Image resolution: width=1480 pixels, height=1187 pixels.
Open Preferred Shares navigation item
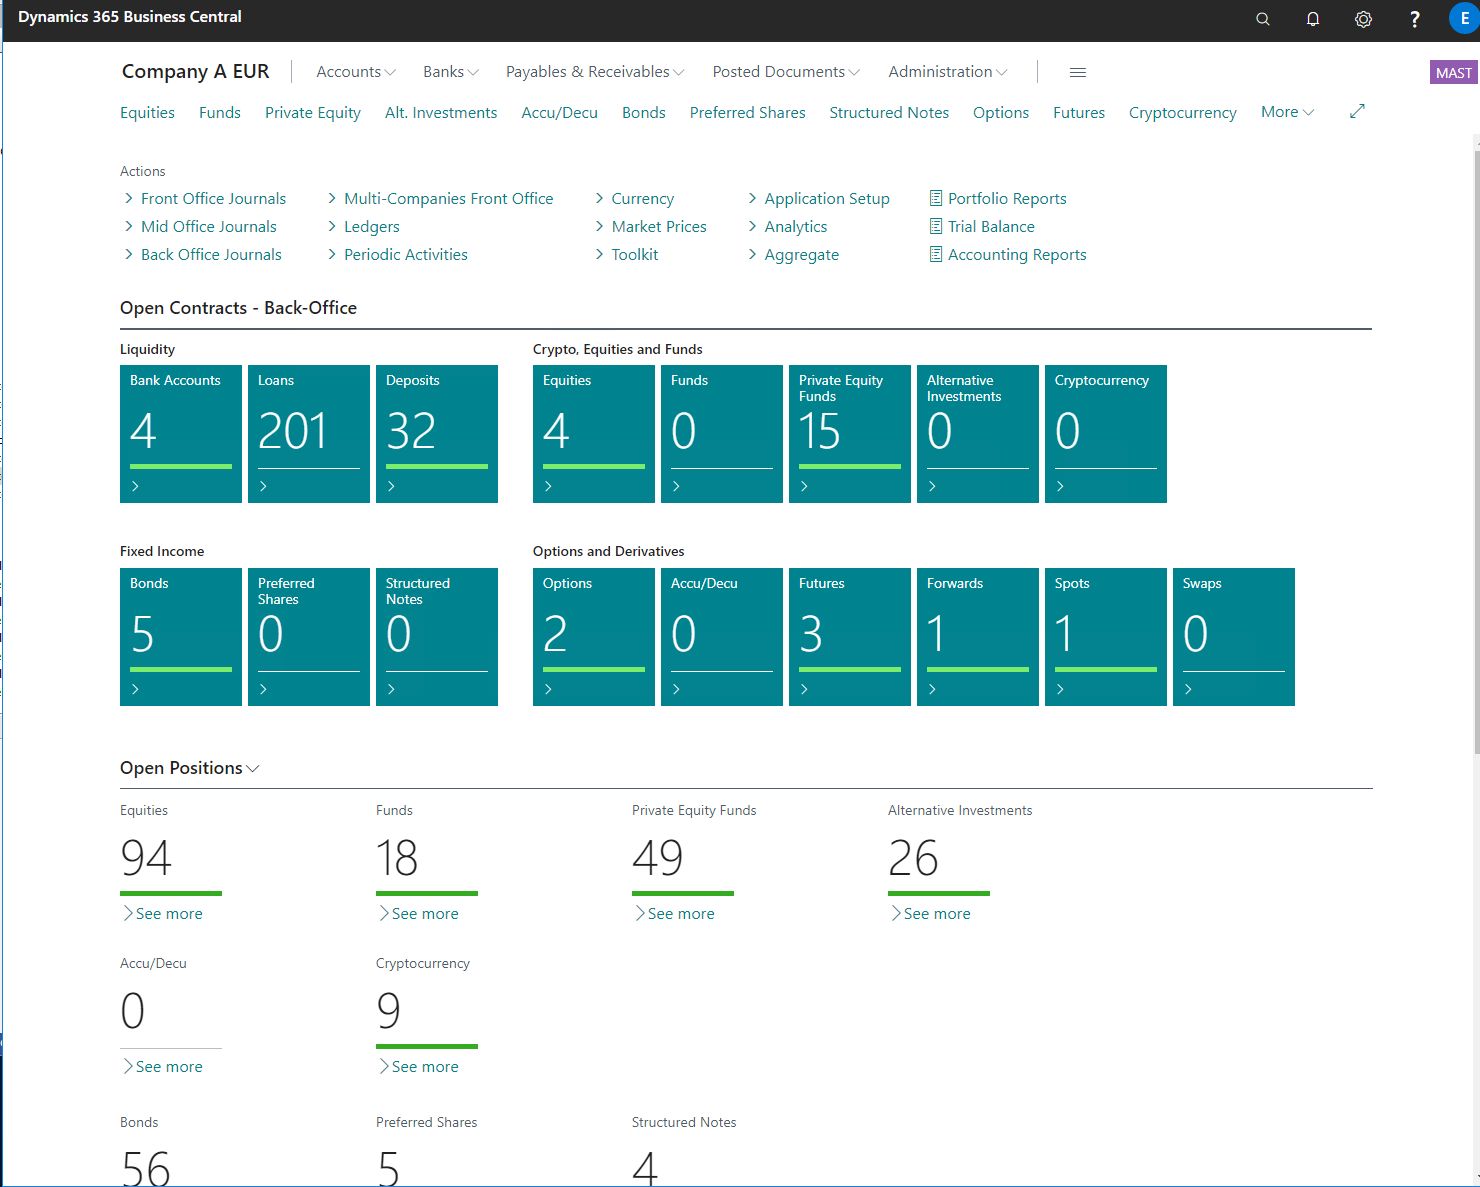coord(747,112)
